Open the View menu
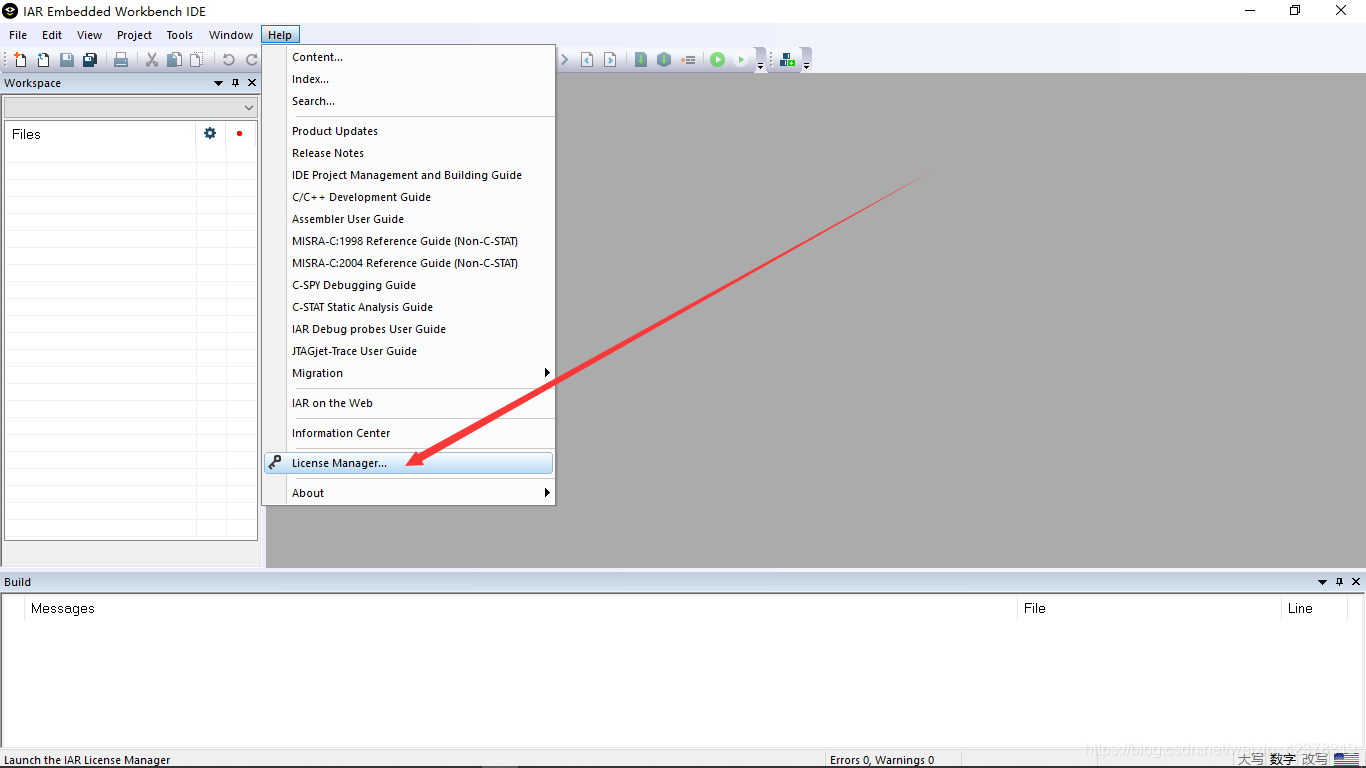Image resolution: width=1366 pixels, height=768 pixels. click(x=90, y=35)
